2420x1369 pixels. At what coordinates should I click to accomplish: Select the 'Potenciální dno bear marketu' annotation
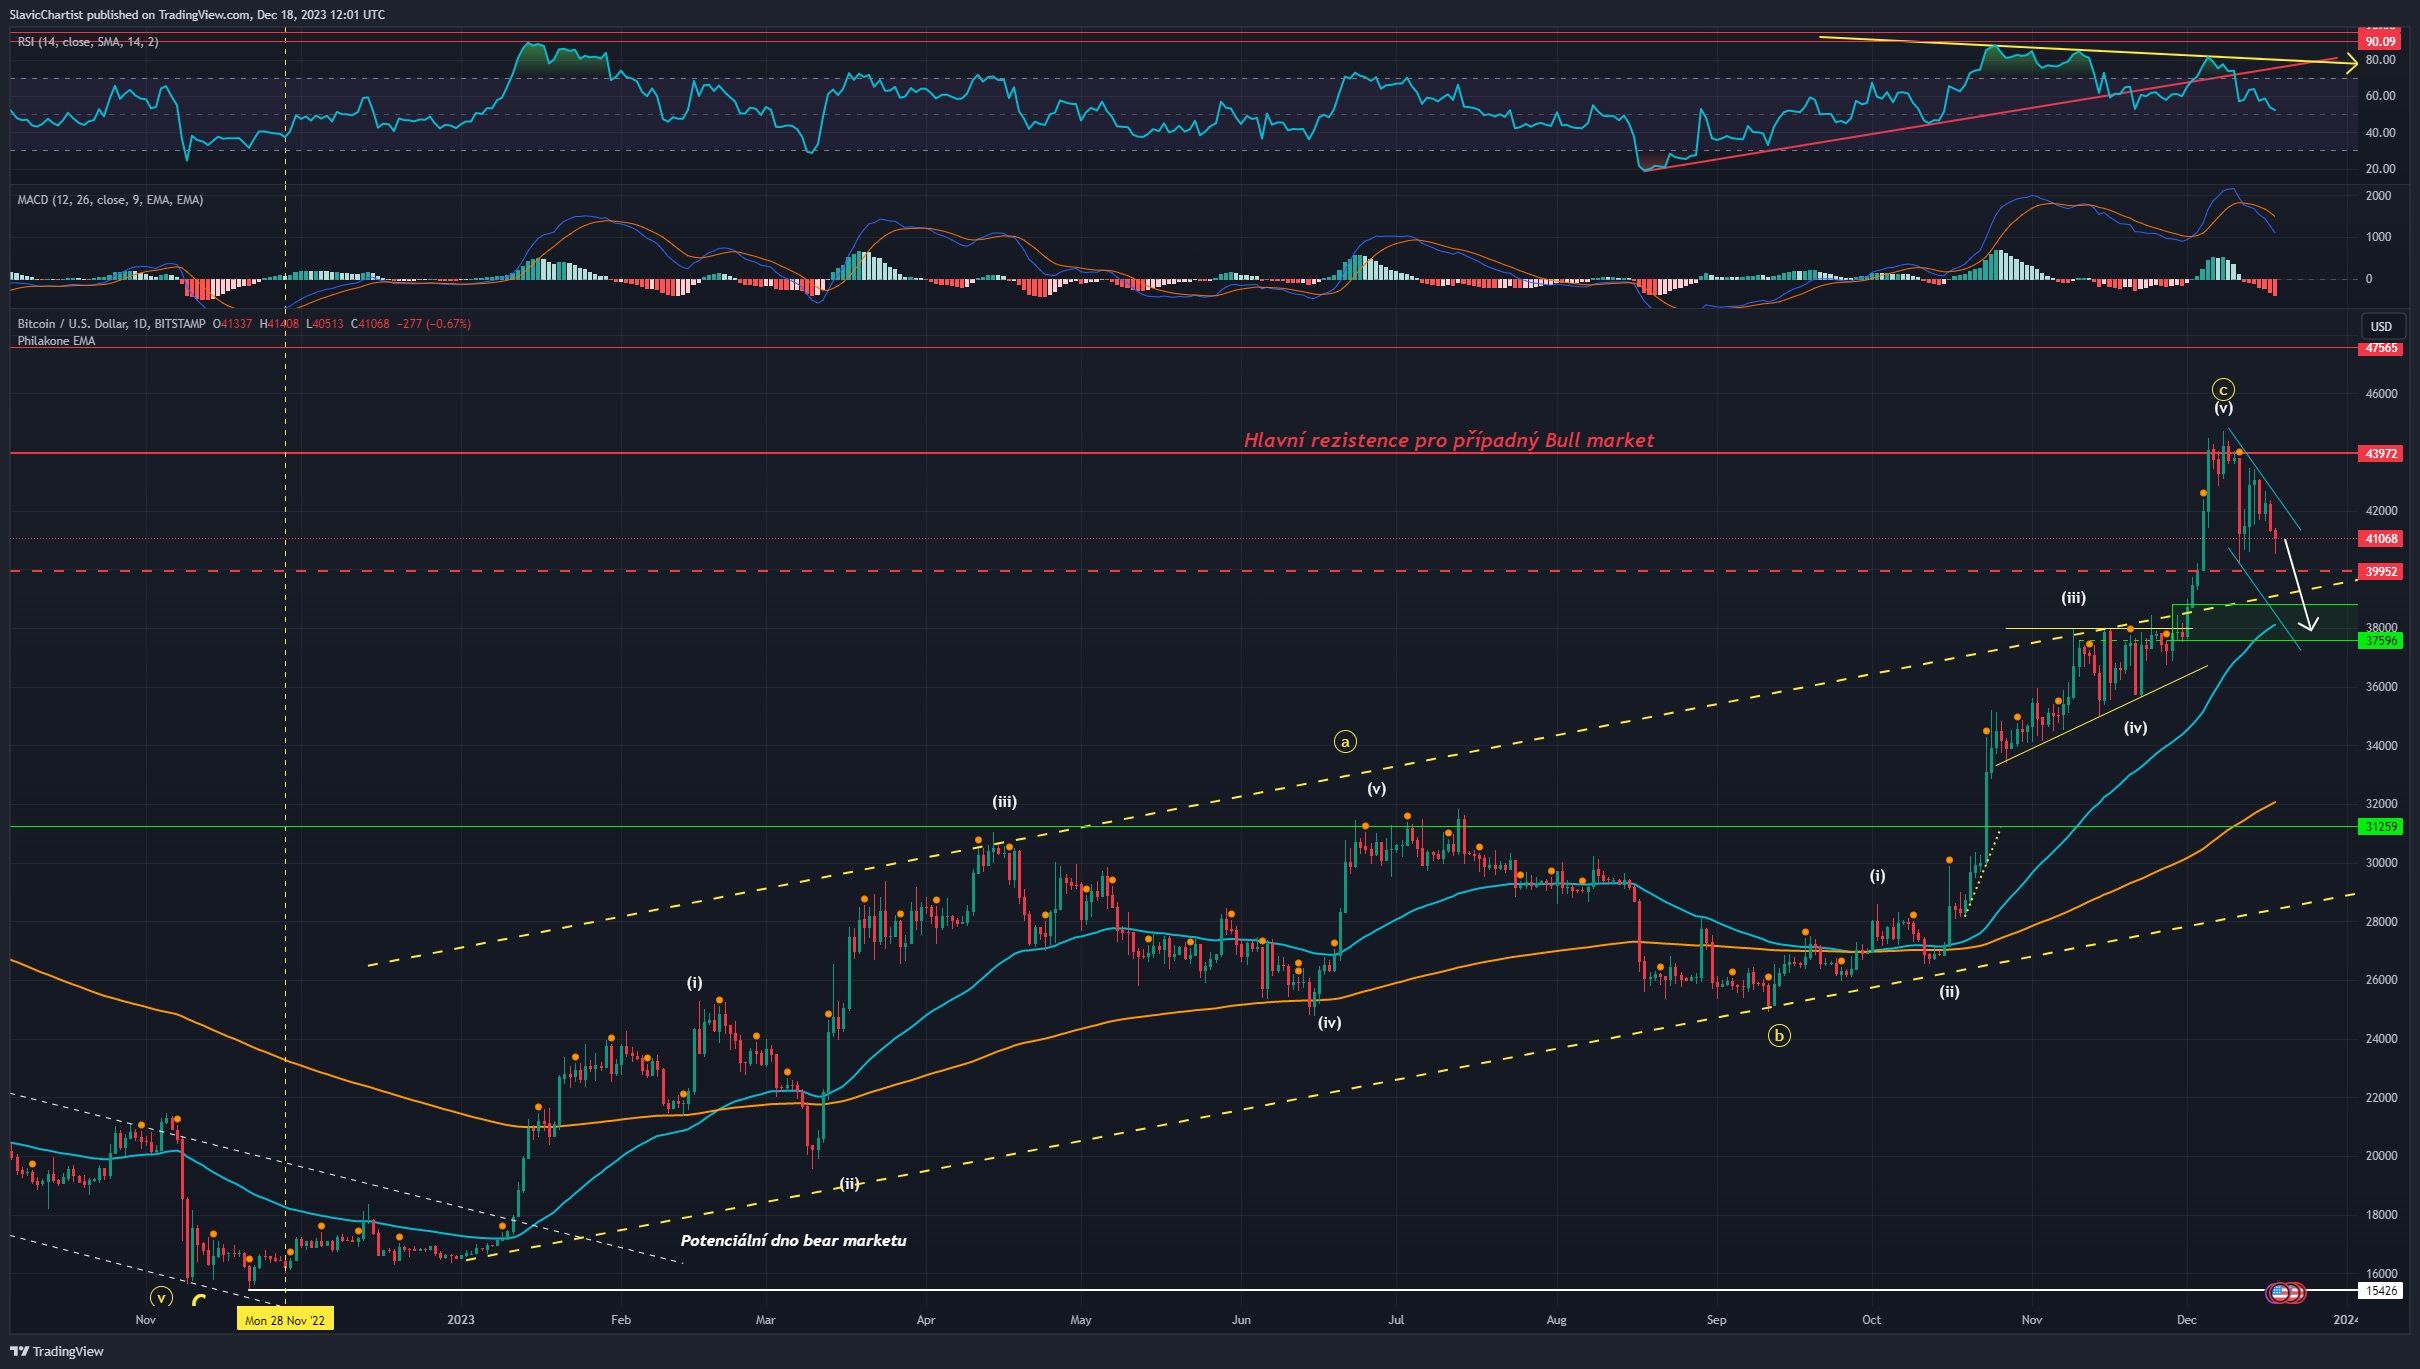(793, 1240)
